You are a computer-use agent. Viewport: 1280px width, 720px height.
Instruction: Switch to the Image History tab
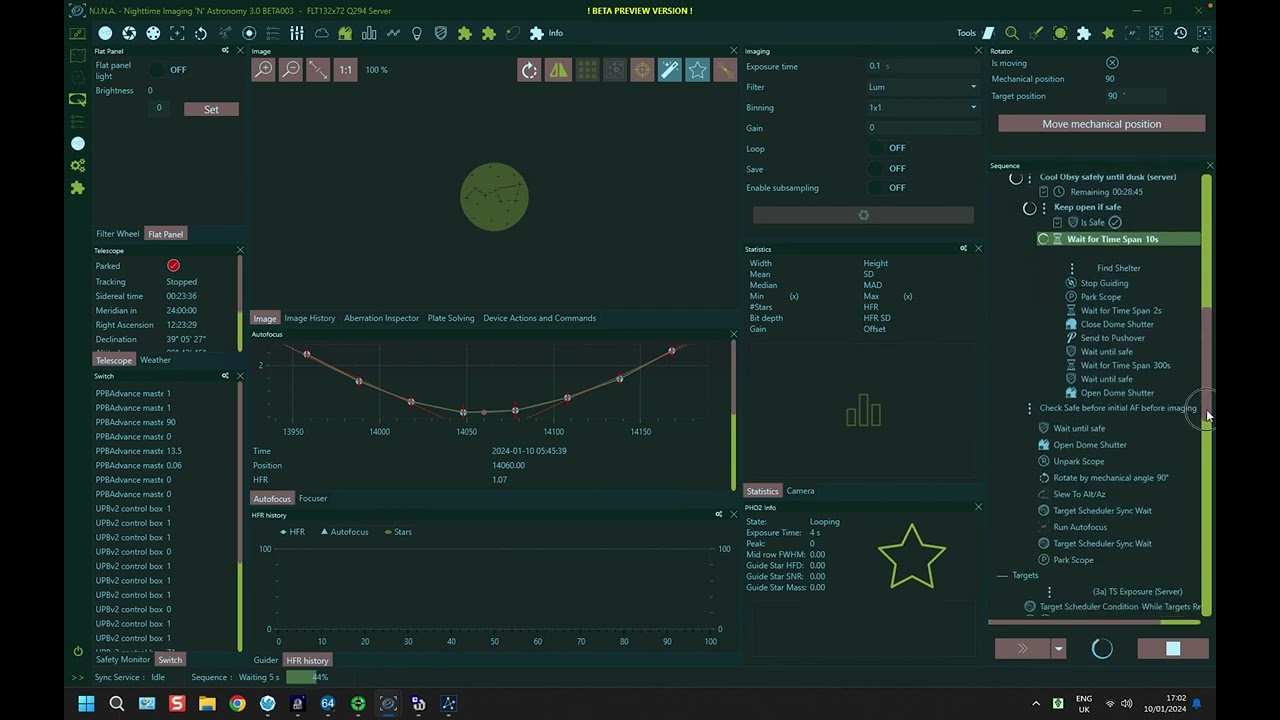310,318
